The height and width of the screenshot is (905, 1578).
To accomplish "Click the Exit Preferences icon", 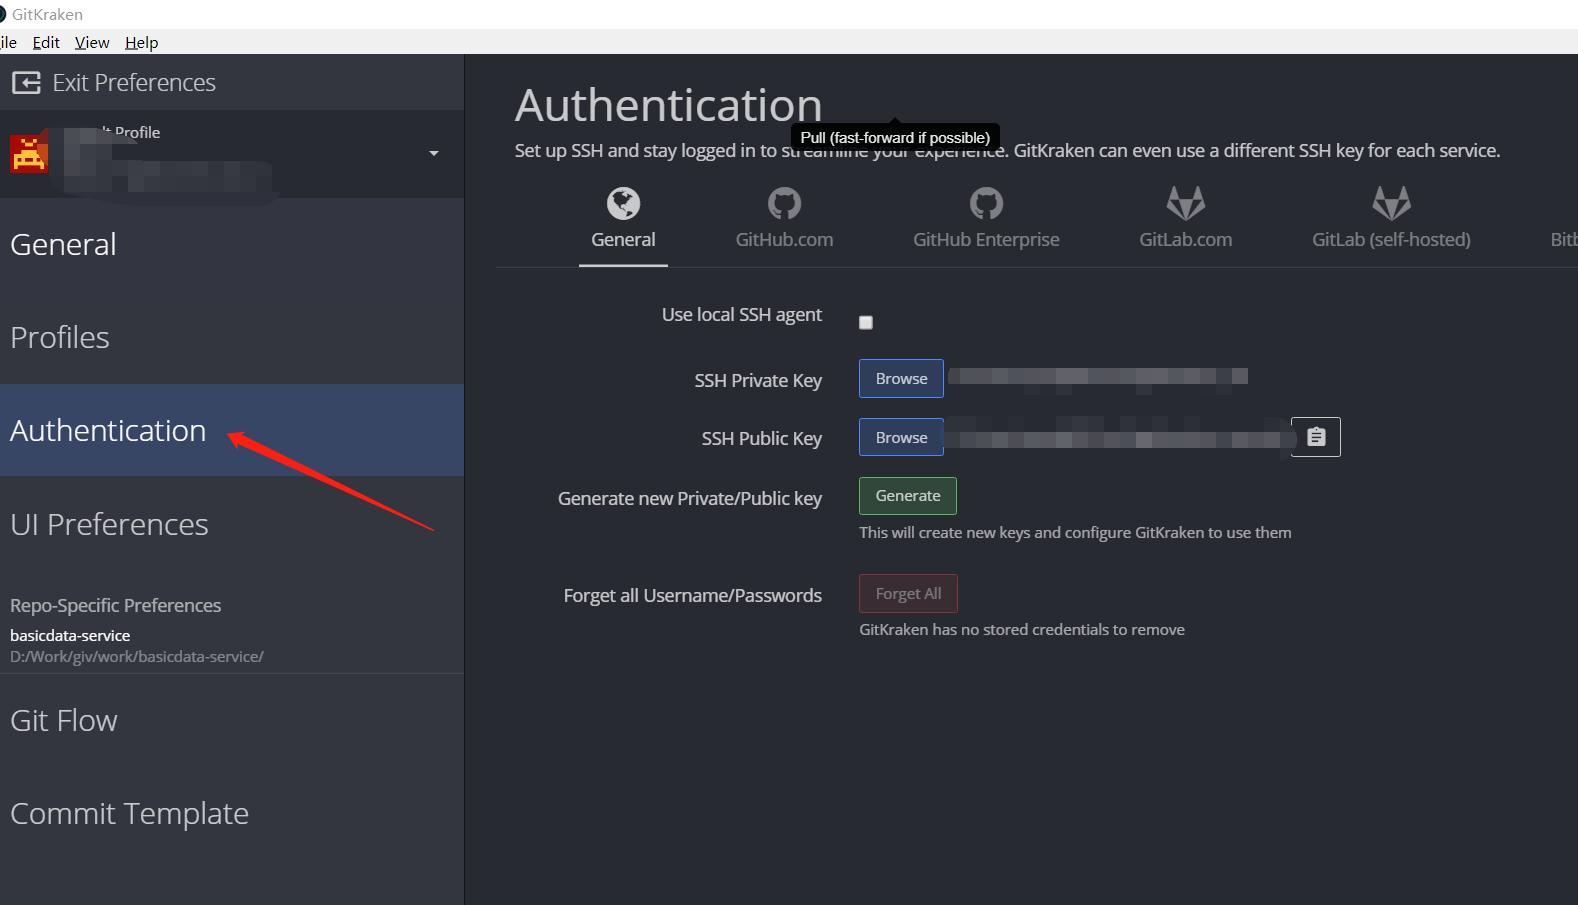I will (x=26, y=83).
